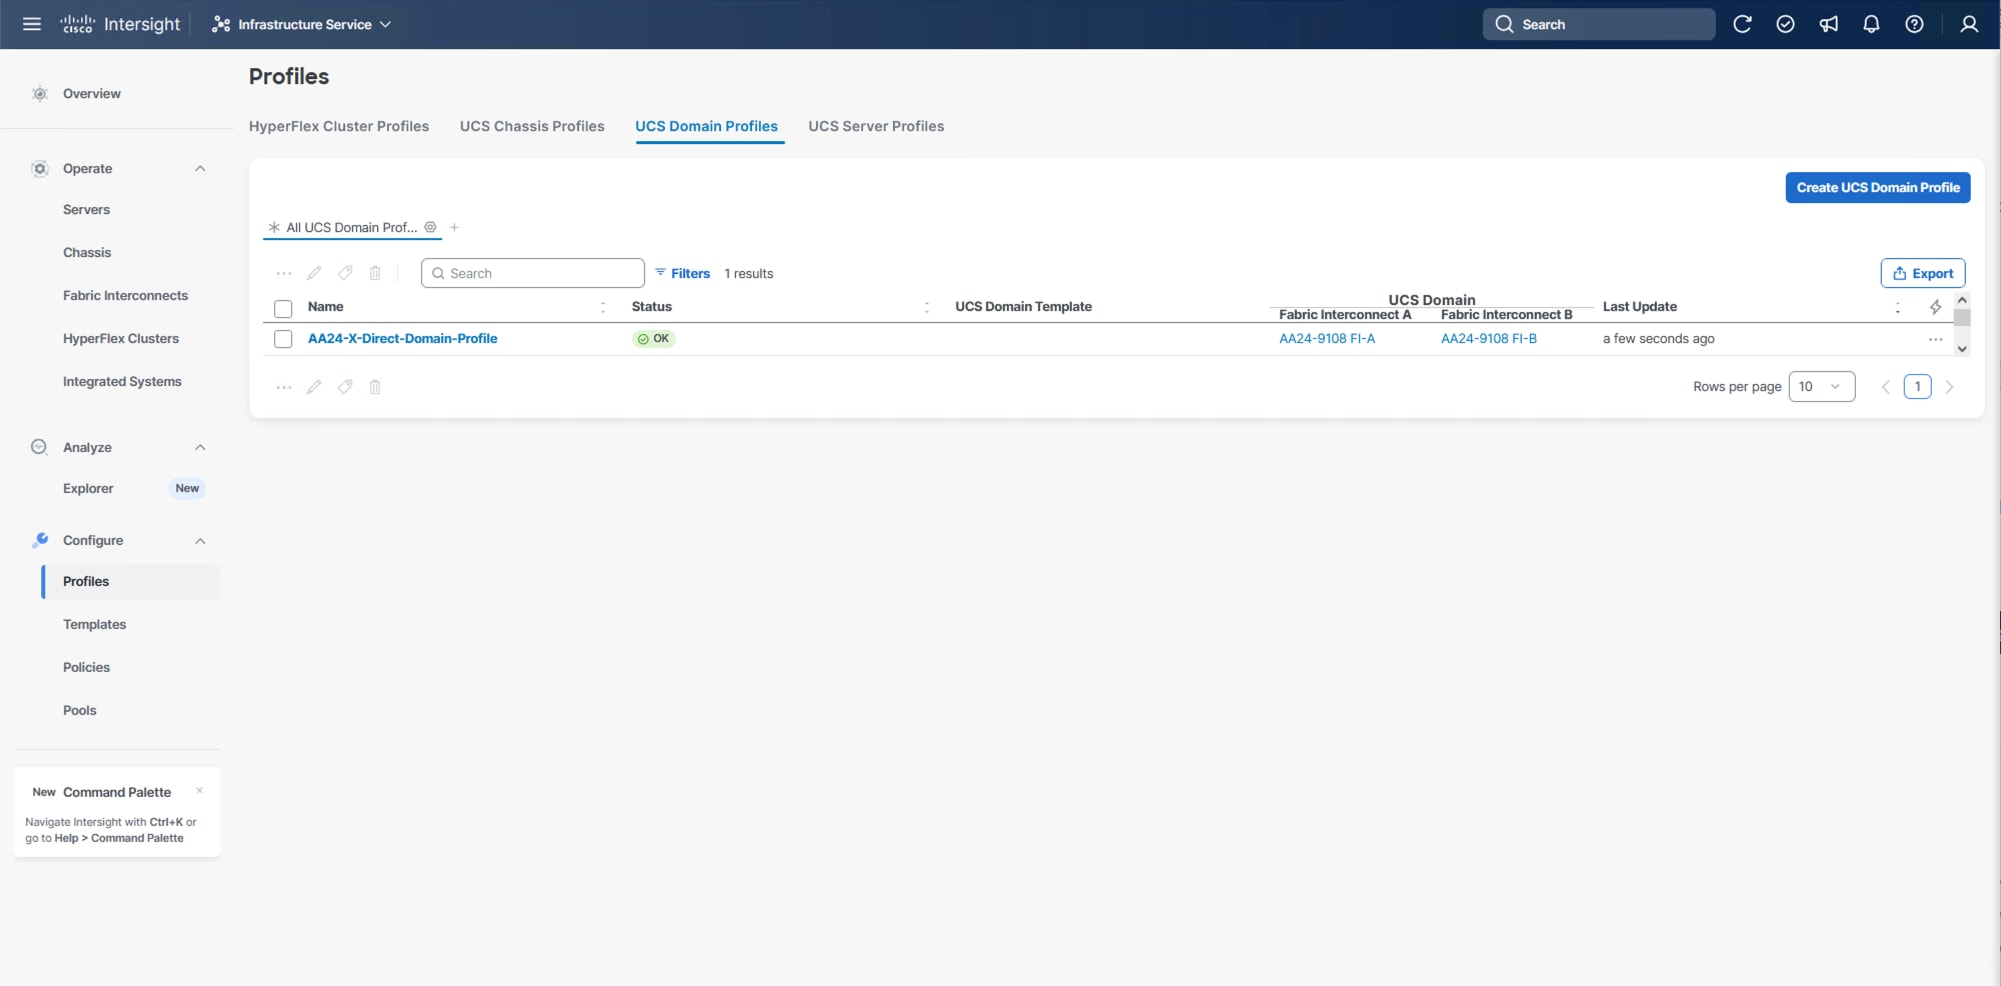This screenshot has width=2001, height=986.
Task: Click the delete trash icon above the table
Action: tap(375, 273)
